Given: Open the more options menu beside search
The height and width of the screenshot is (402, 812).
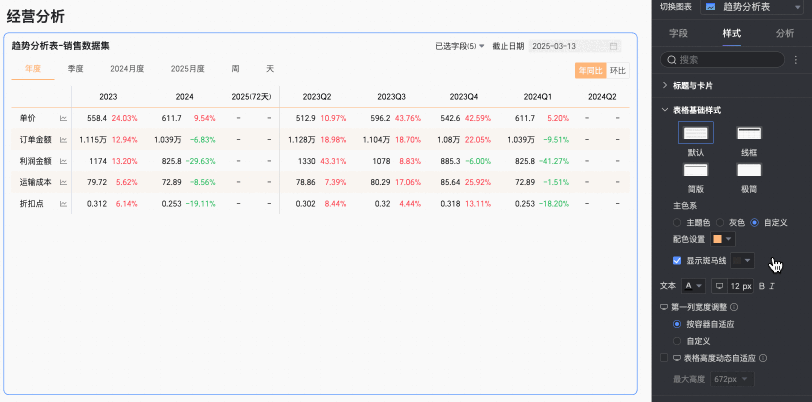Looking at the screenshot, I should pos(796,60).
